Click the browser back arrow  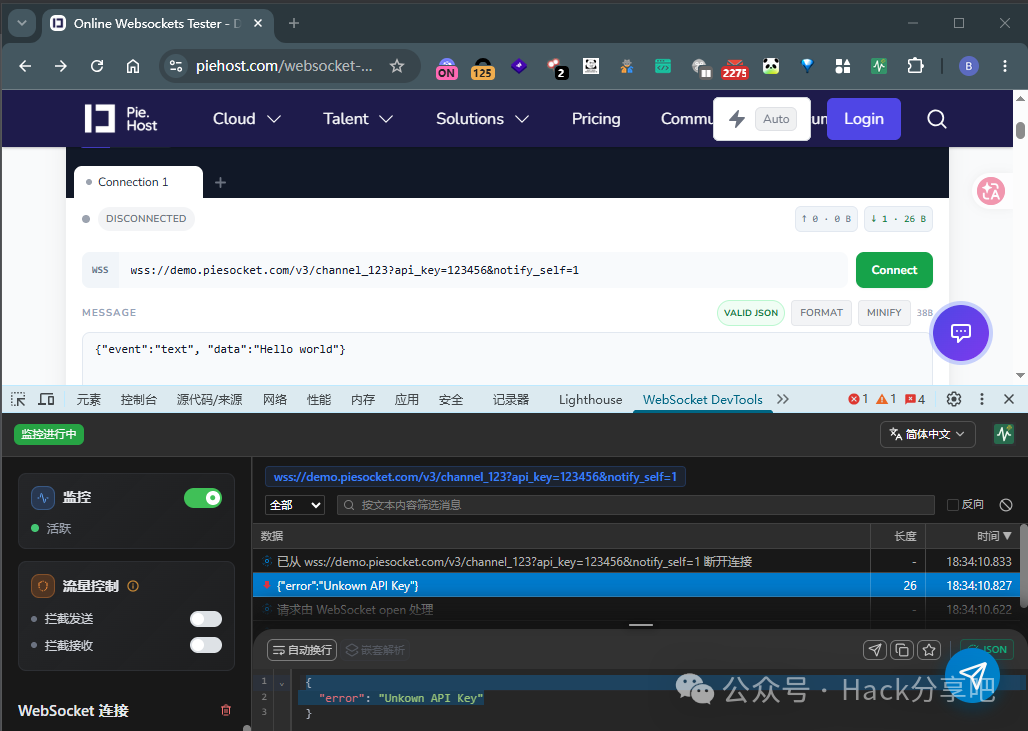[x=26, y=66]
